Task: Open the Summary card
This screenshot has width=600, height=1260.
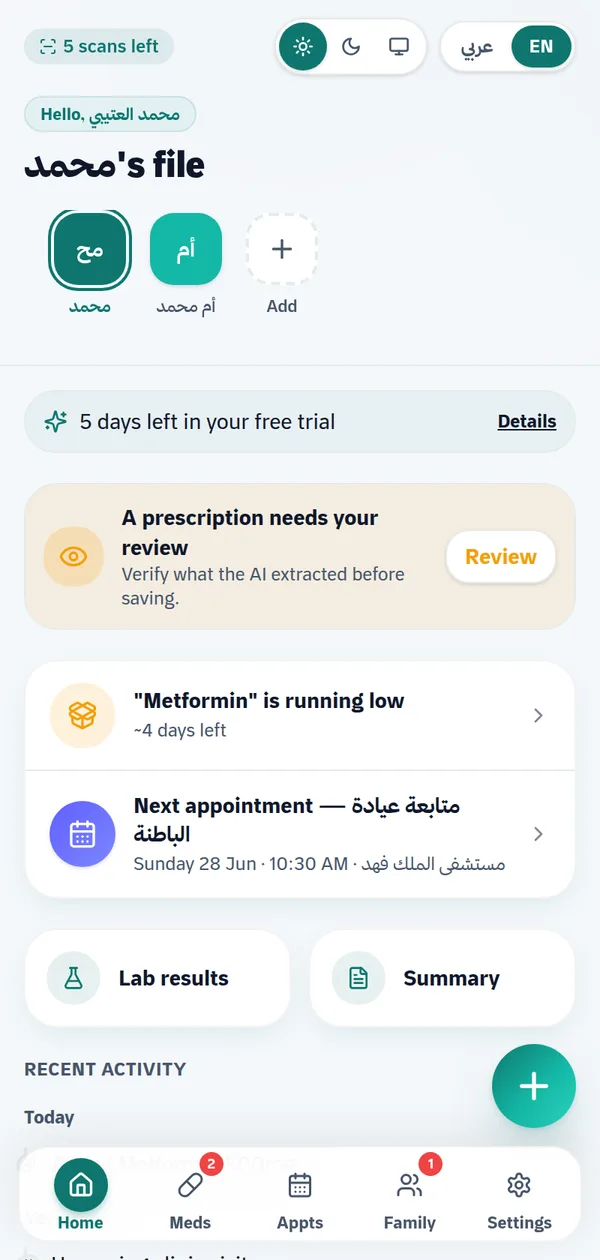Action: pyautogui.click(x=443, y=978)
